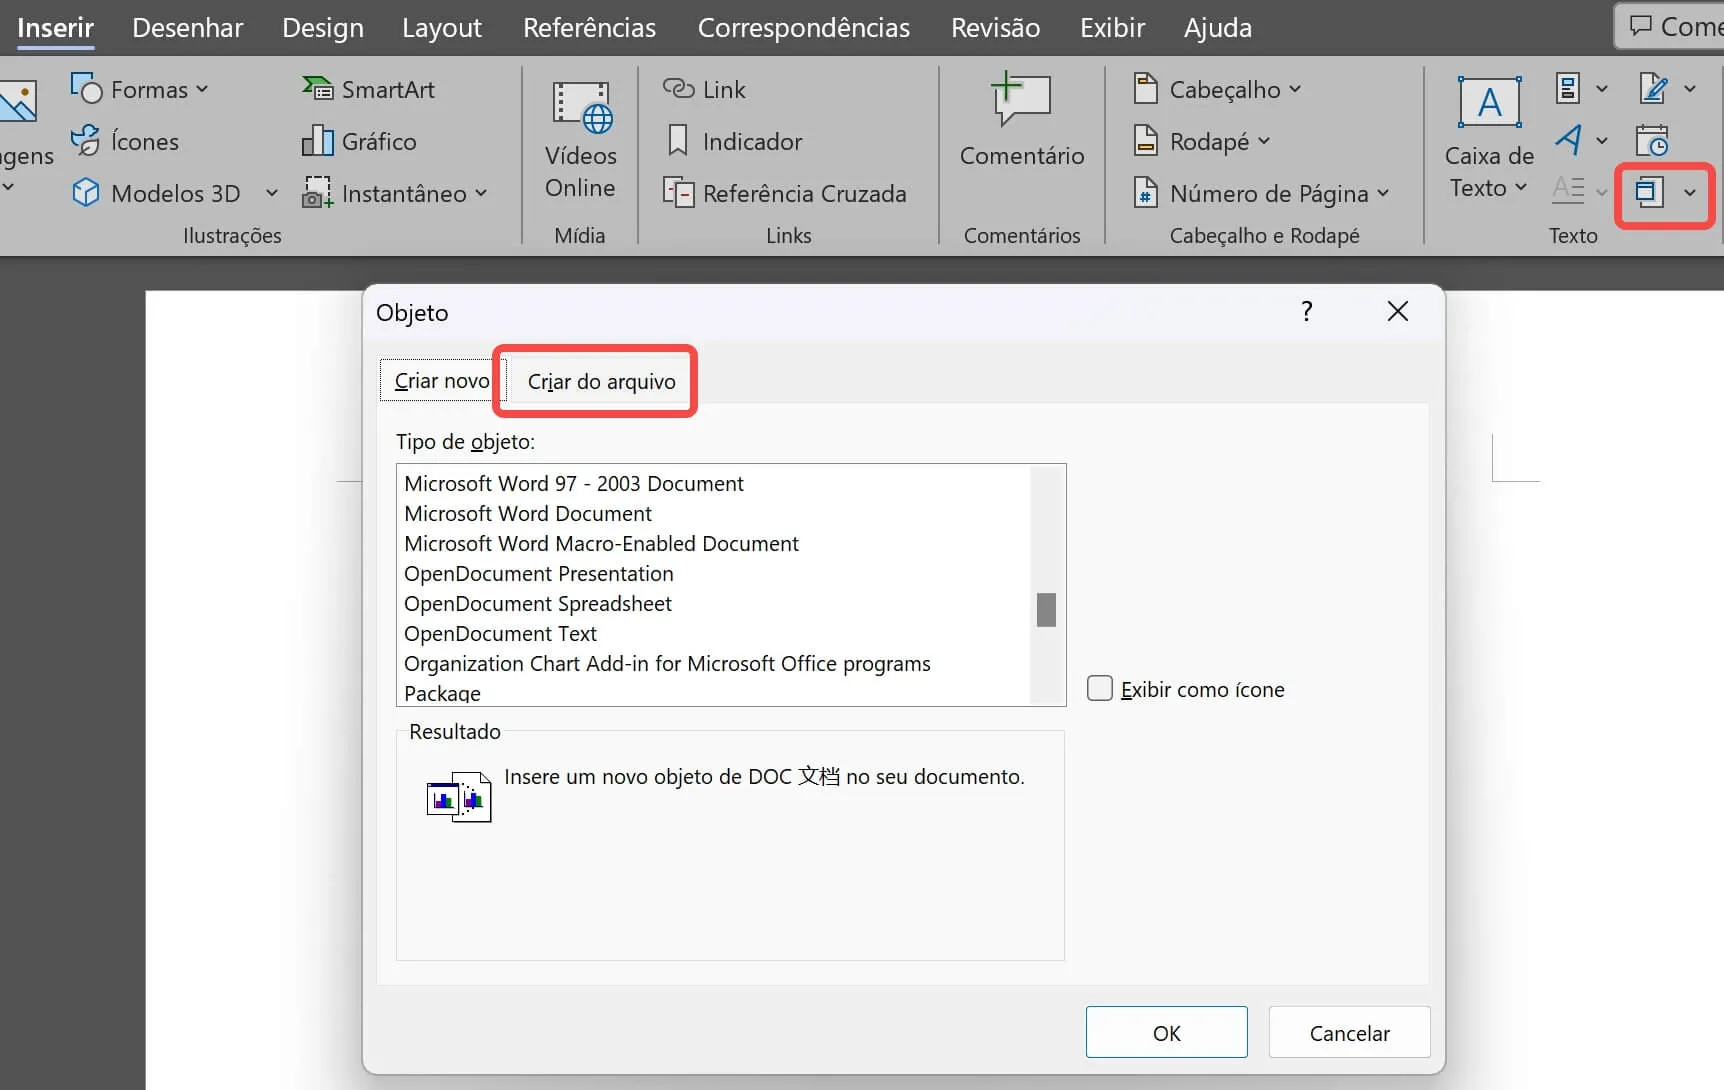Choose Organization Chart Add-in list entry
Screen dimensions: 1724x1090
coord(667,663)
